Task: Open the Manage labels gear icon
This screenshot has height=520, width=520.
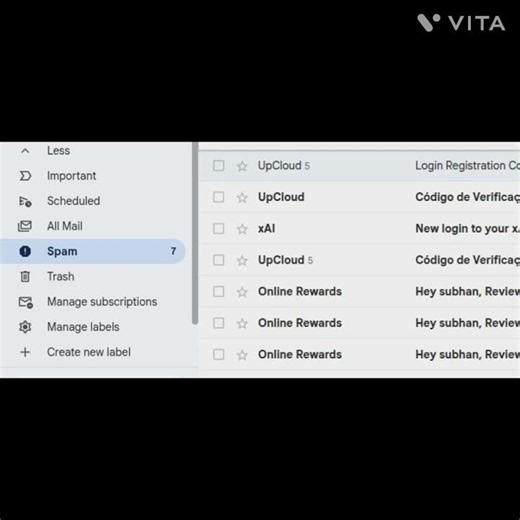Action: (x=25, y=327)
